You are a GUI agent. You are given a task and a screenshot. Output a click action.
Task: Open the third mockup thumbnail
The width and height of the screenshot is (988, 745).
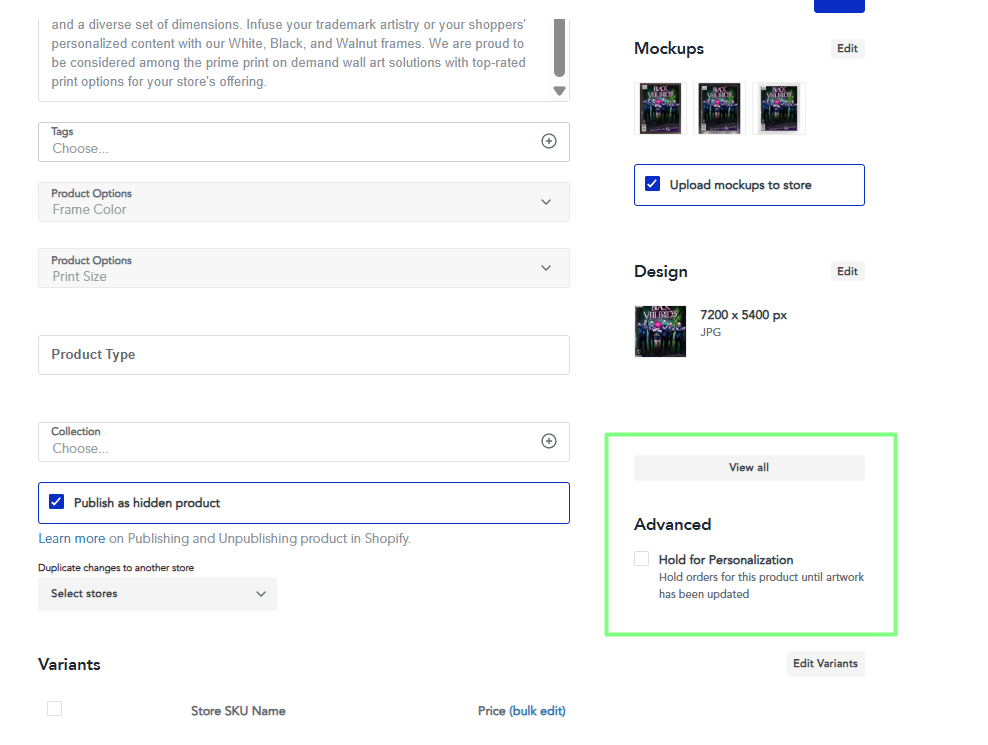[x=779, y=108]
